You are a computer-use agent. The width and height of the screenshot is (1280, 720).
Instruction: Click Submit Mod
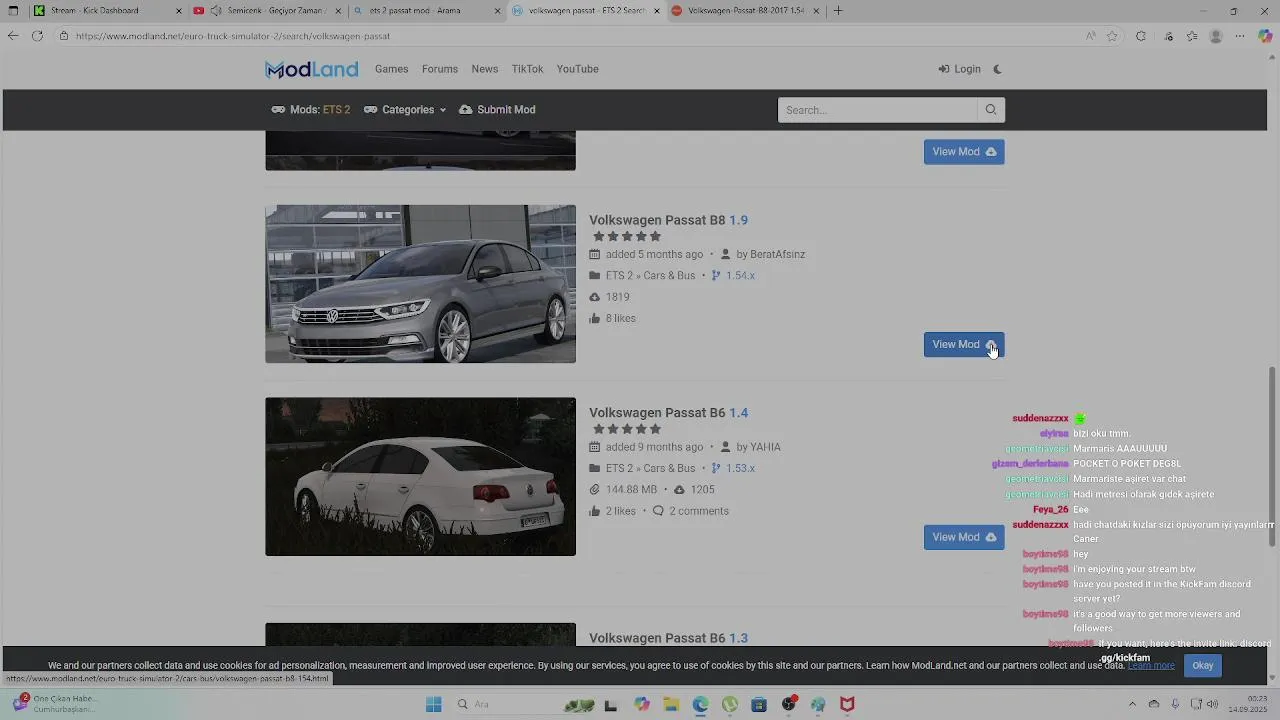click(497, 110)
